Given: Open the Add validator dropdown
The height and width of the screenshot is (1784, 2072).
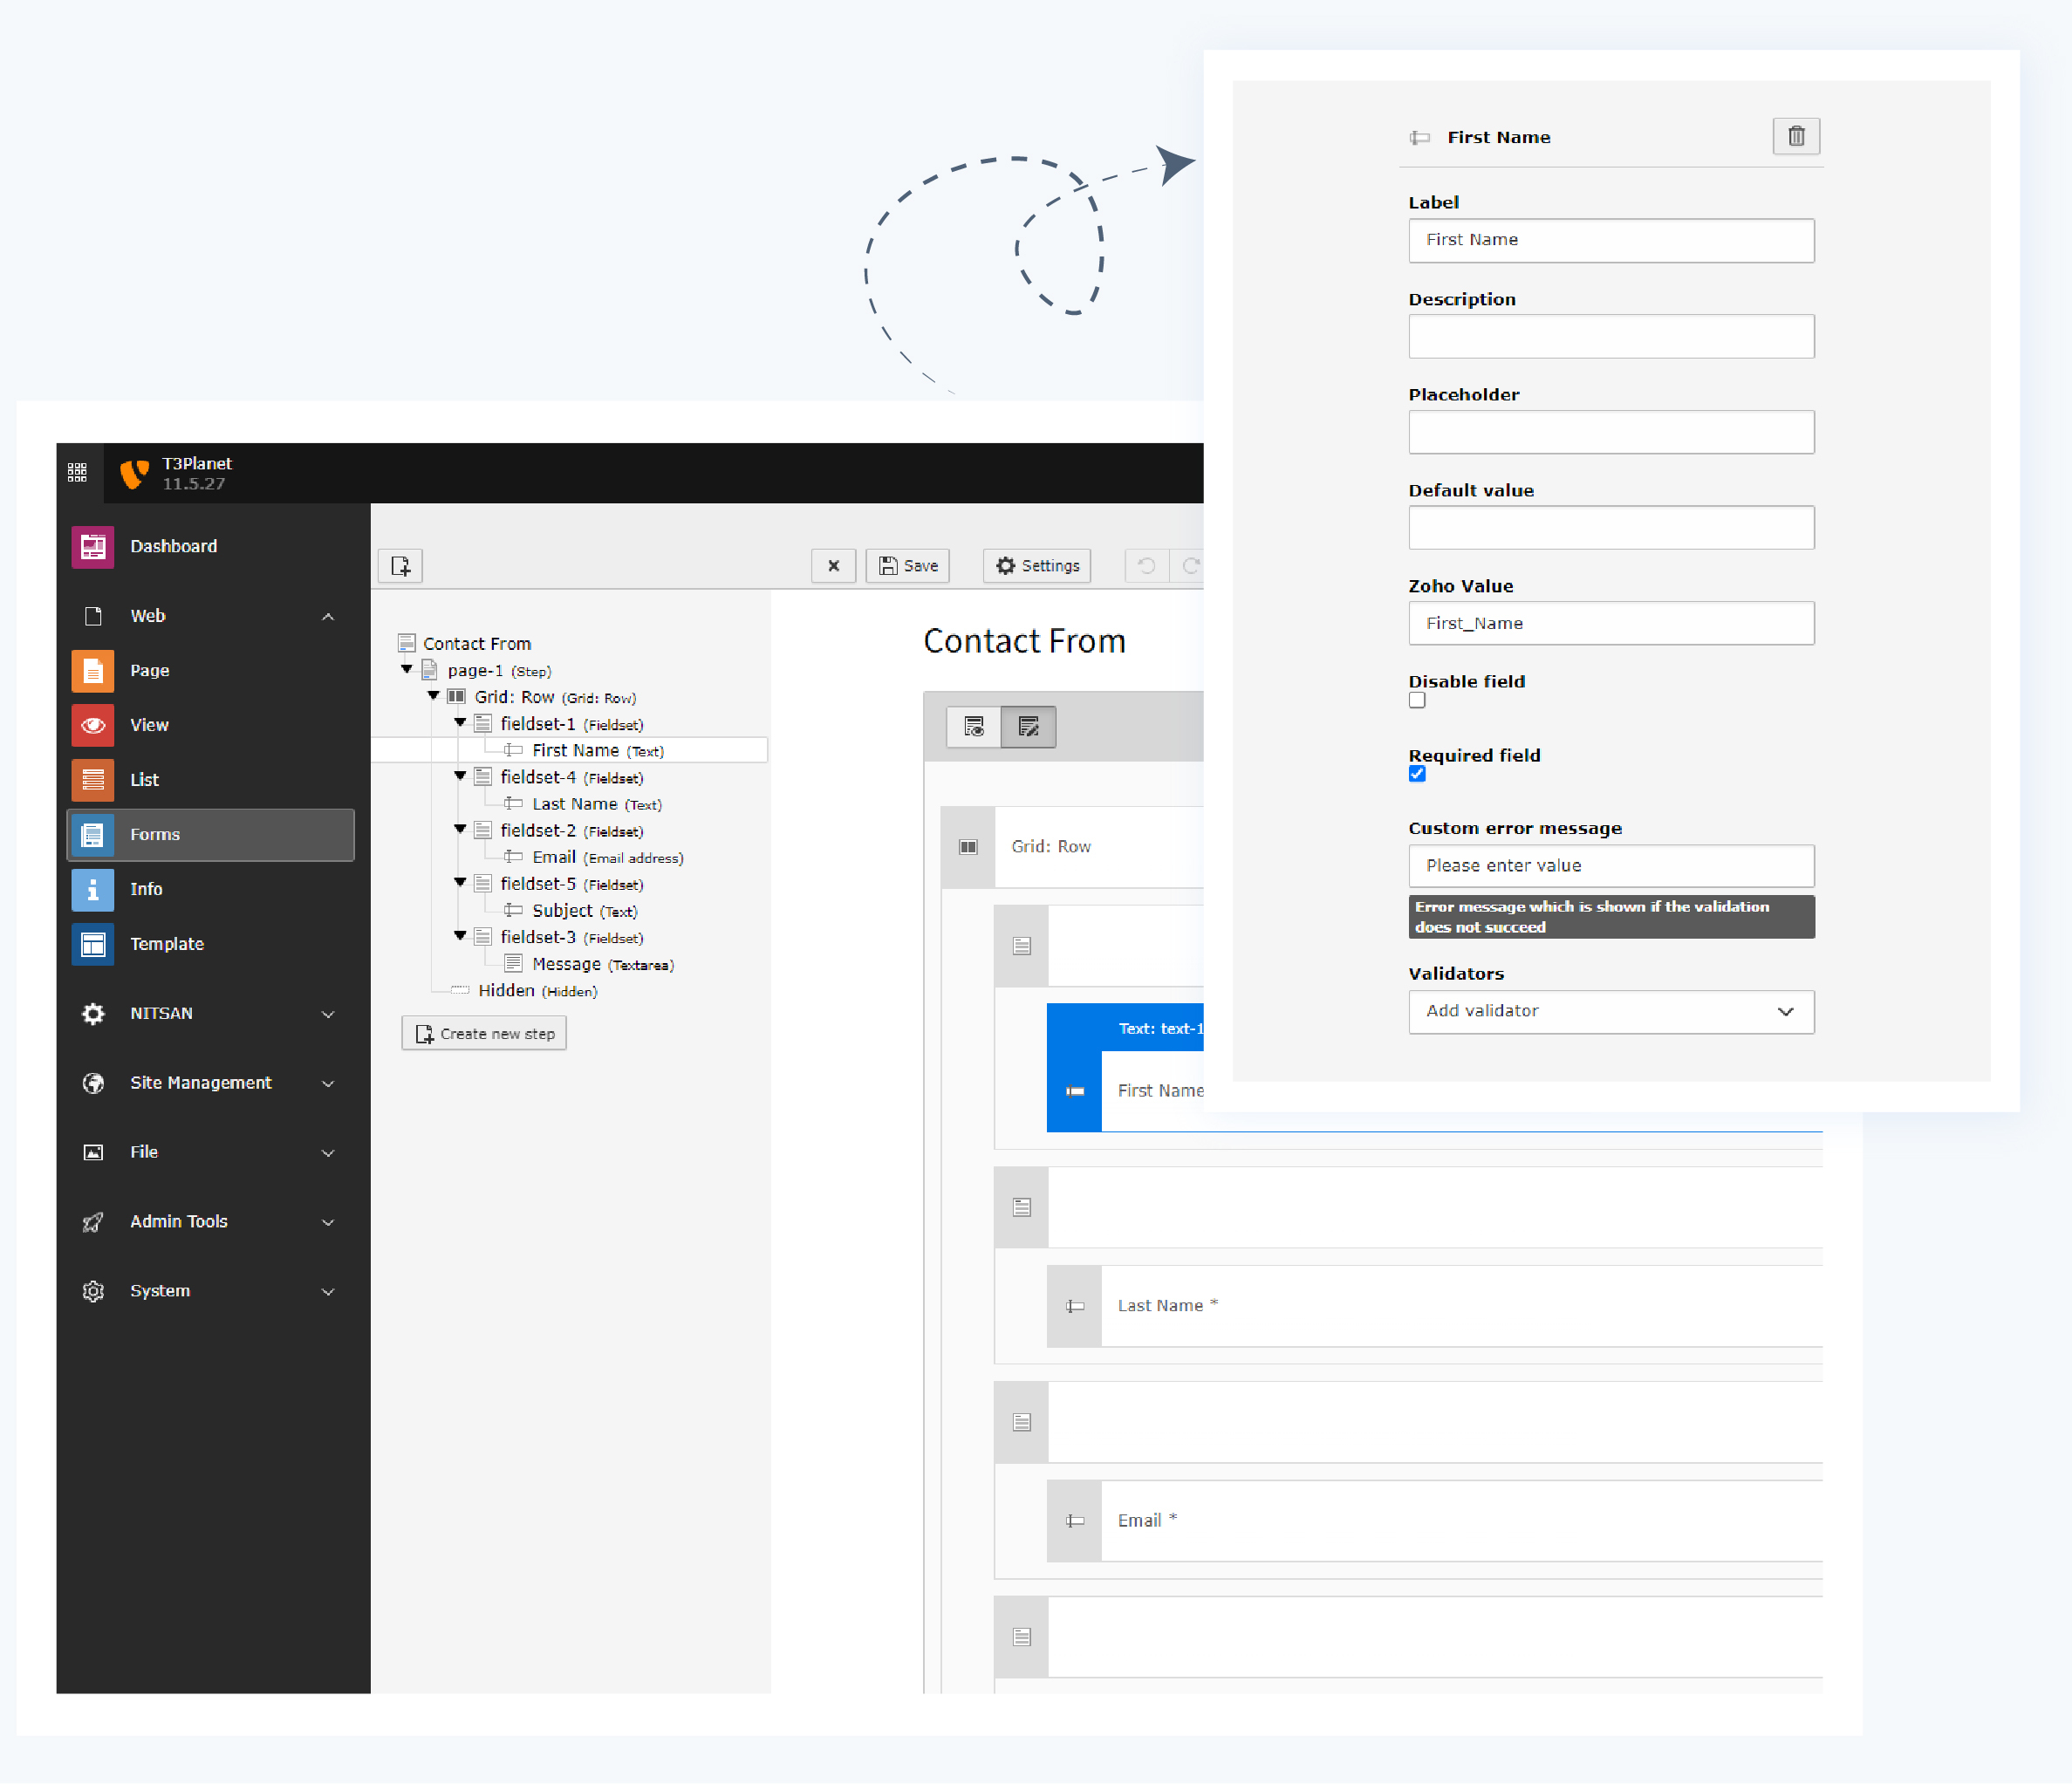Looking at the screenshot, I should click(1610, 1011).
